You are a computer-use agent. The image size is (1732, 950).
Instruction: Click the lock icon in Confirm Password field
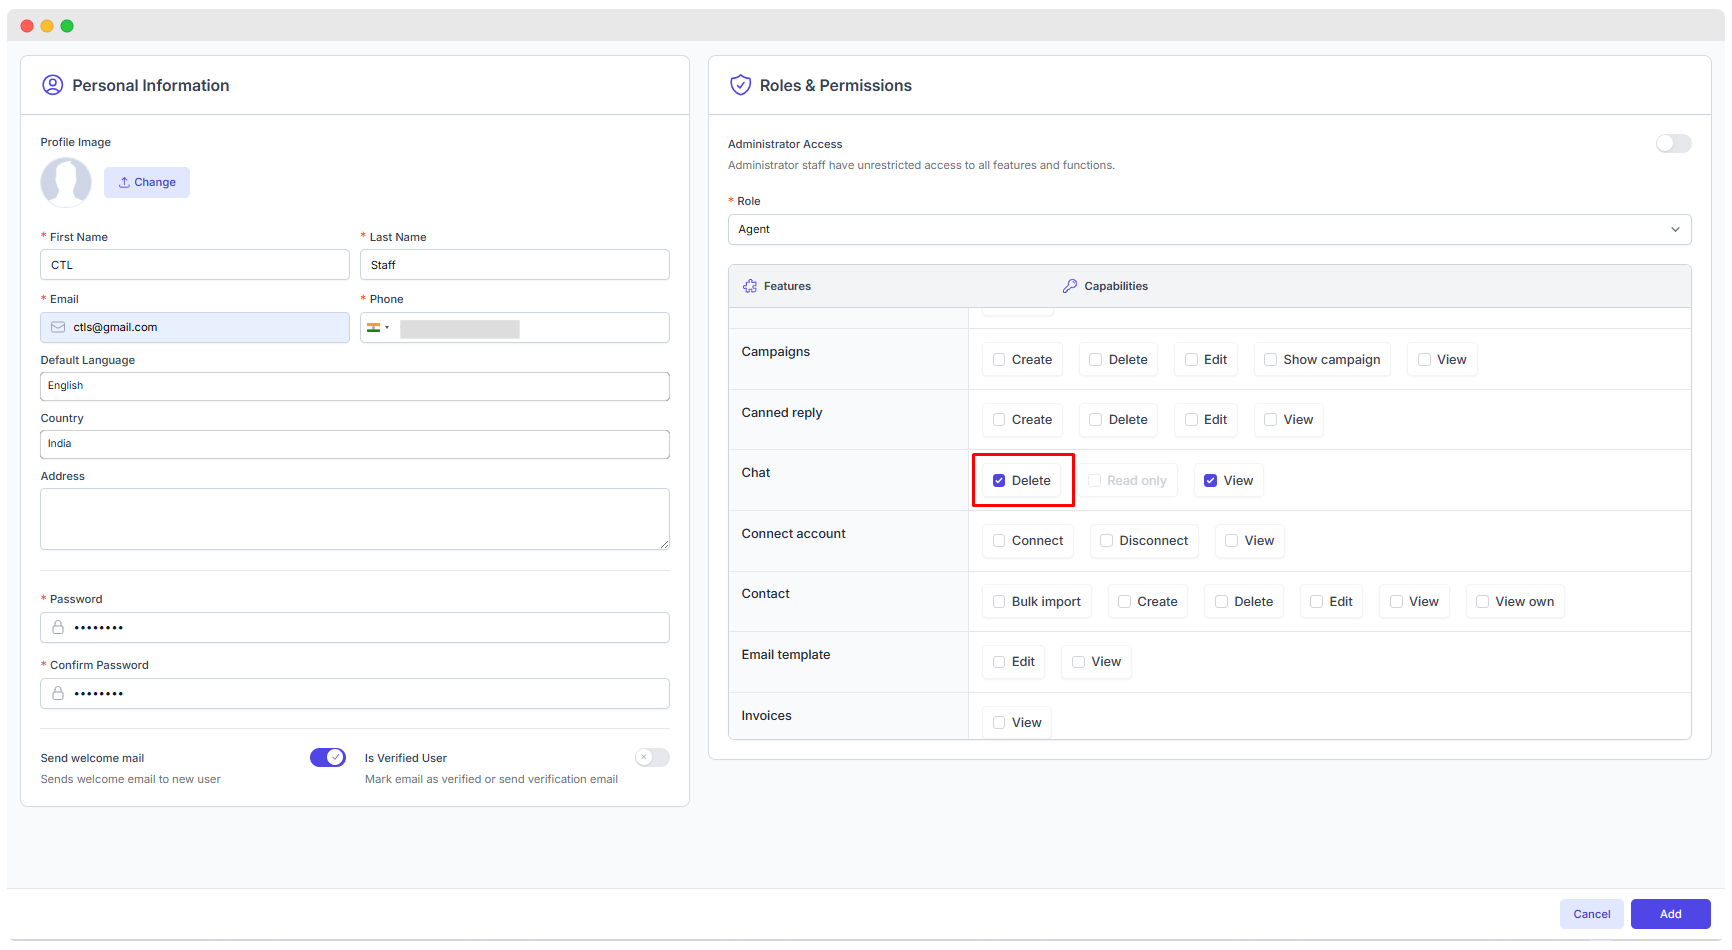click(x=58, y=693)
